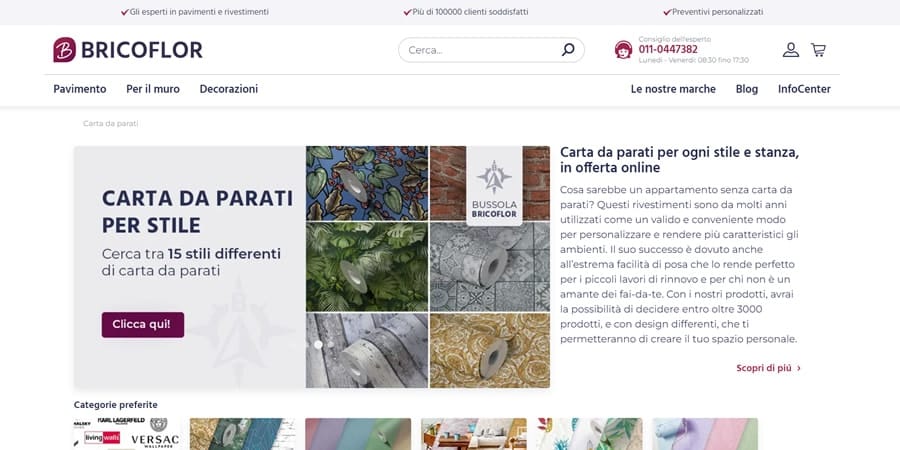Follow the Scopri di più link
This screenshot has width=900, height=450.
[768, 368]
